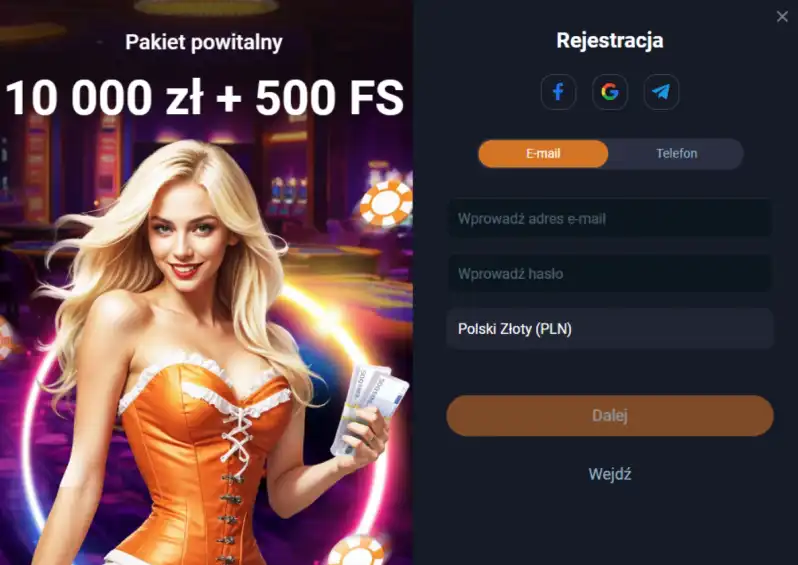Viewport: 798px width, 565px height.
Task: Click the partial chip at banner's left edge
Action: [6, 337]
